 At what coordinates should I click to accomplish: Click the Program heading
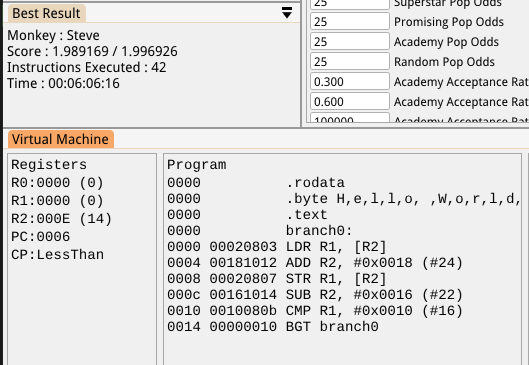click(197, 165)
